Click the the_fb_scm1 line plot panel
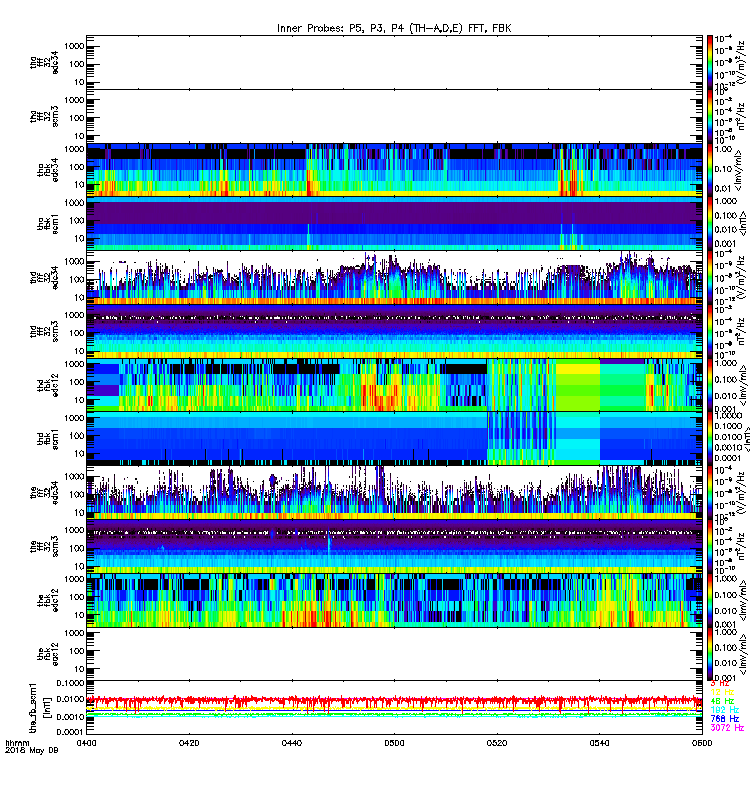 pyautogui.click(x=394, y=708)
